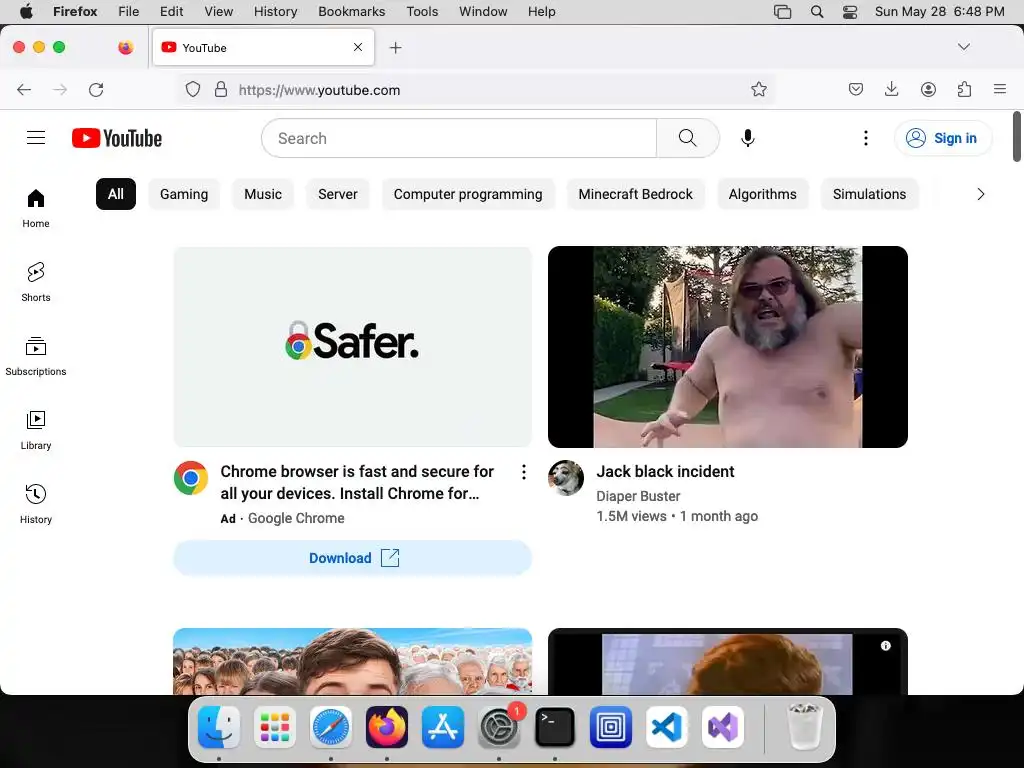Click the info icon on bottom-right video
This screenshot has width=1024, height=768.
[x=886, y=646]
